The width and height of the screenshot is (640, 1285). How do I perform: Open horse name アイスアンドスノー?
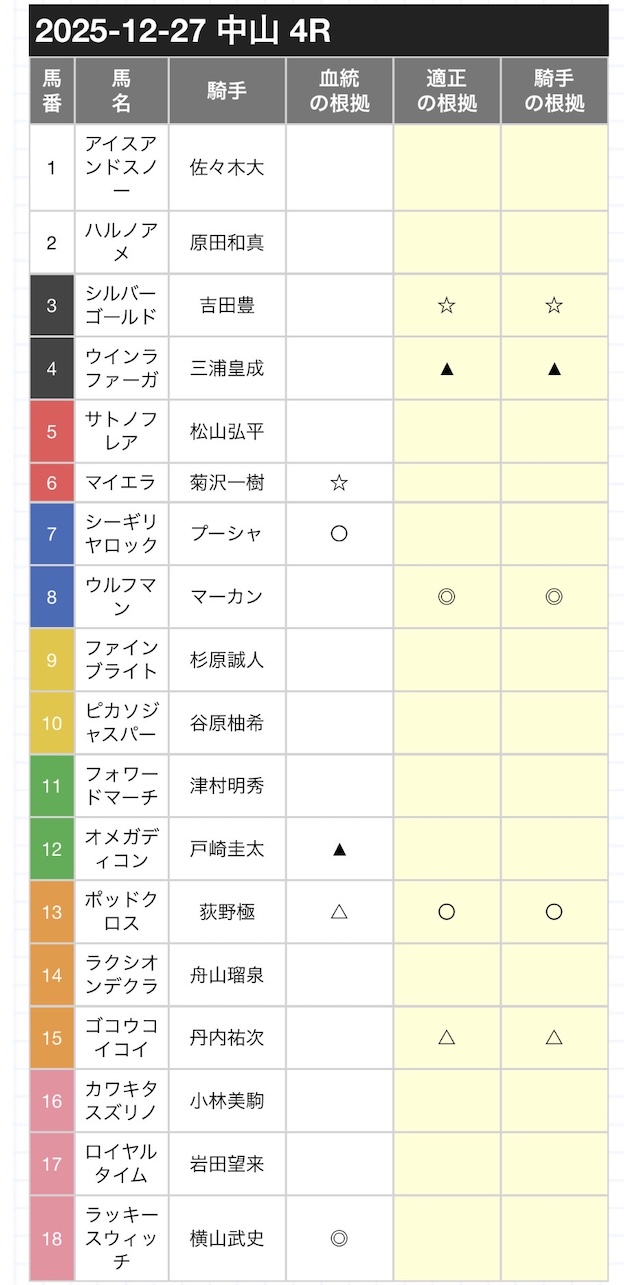(122, 167)
